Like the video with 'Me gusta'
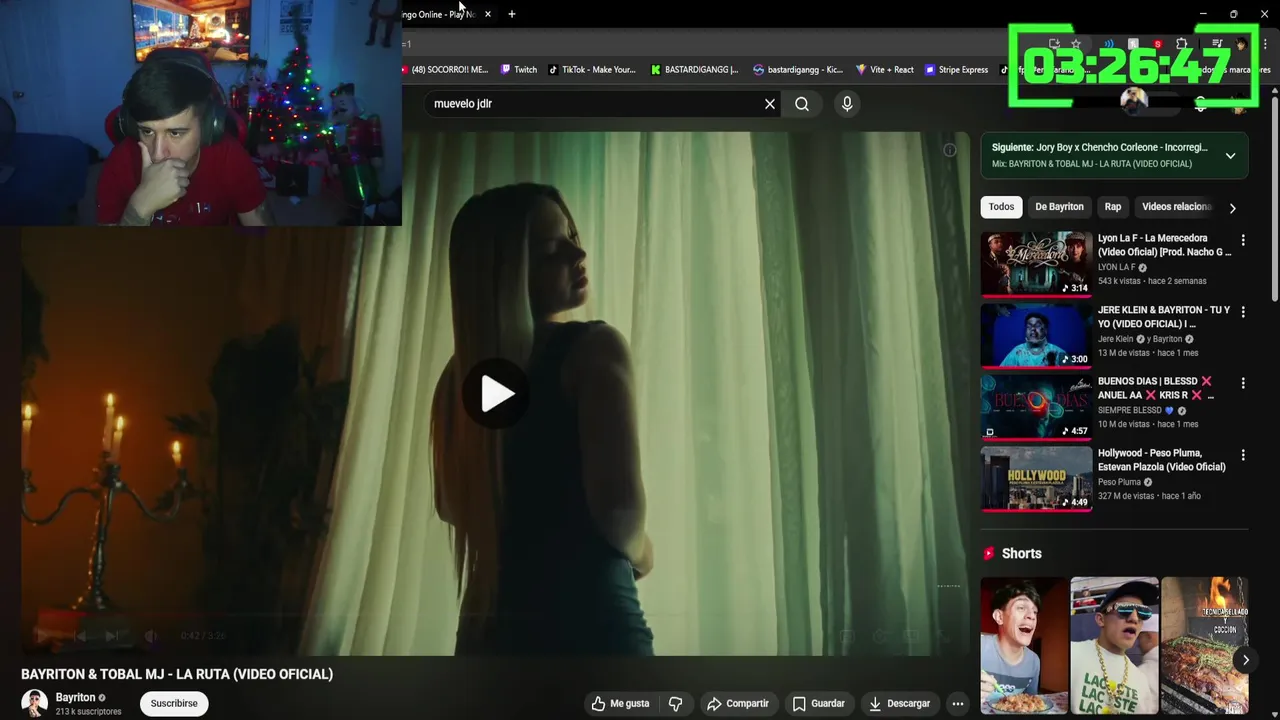The height and width of the screenshot is (720, 1280). 621,704
